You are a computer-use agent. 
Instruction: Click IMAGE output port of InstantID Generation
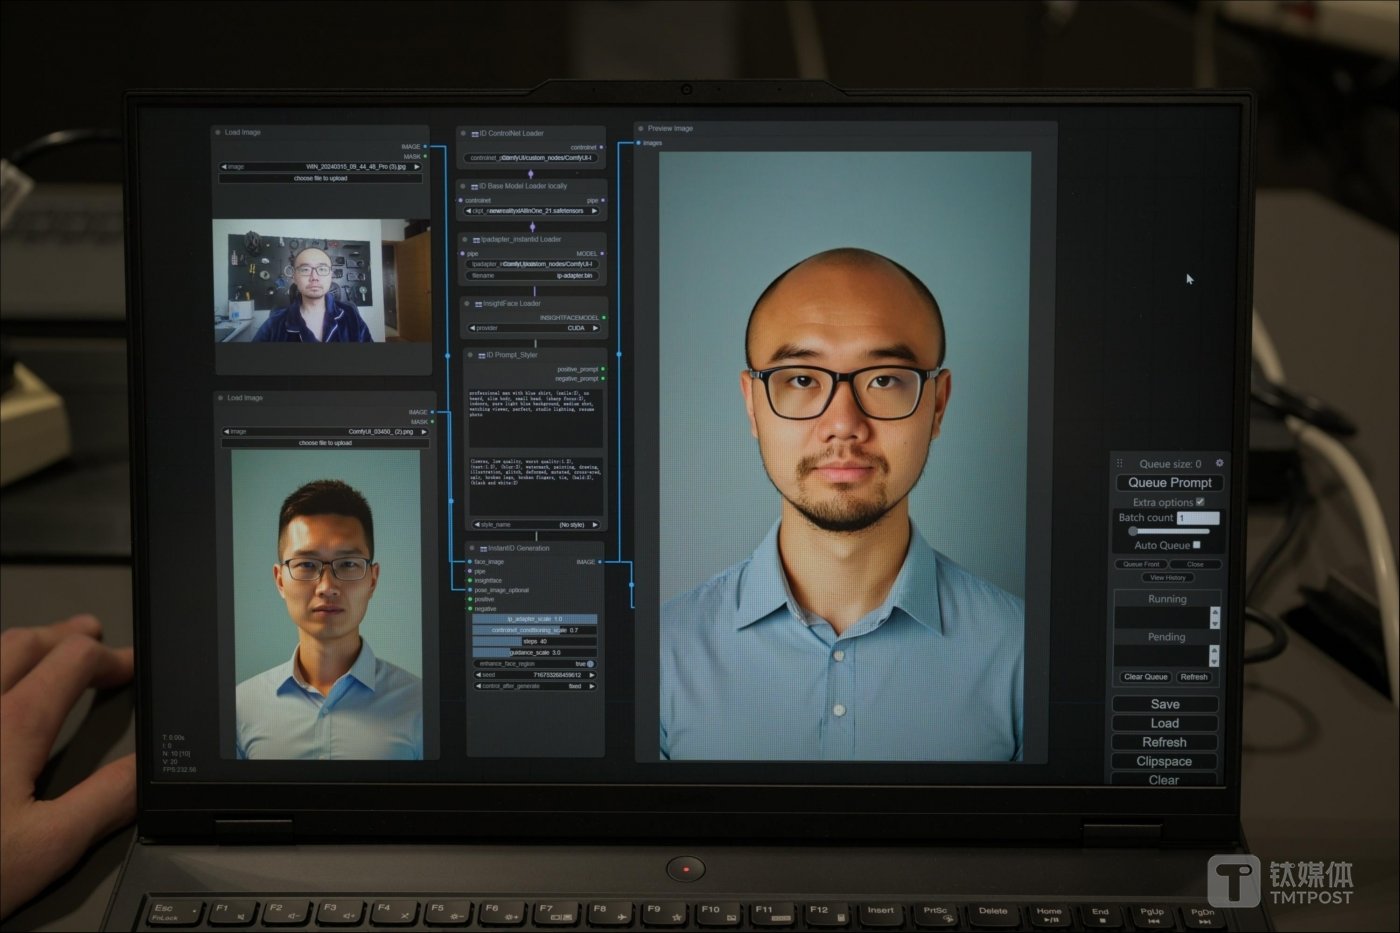[x=600, y=562]
